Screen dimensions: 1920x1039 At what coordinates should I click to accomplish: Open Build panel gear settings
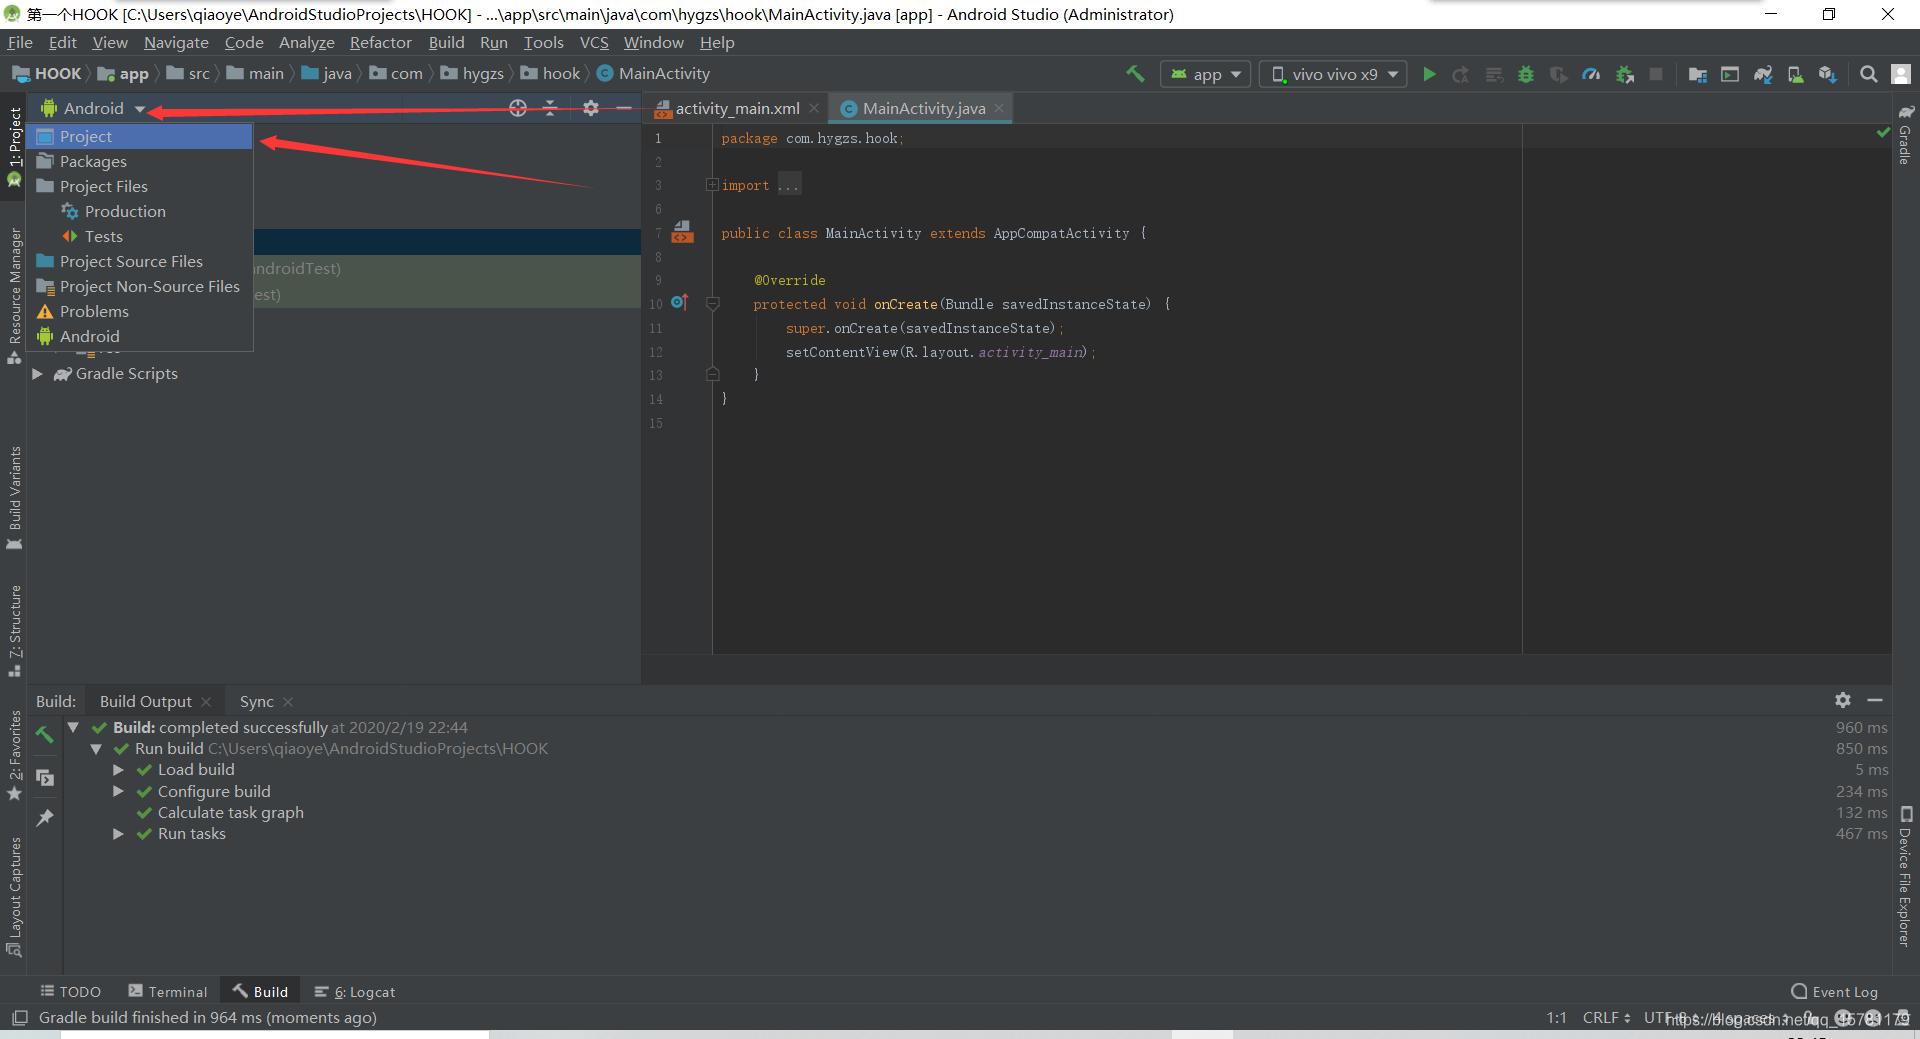tap(1843, 700)
